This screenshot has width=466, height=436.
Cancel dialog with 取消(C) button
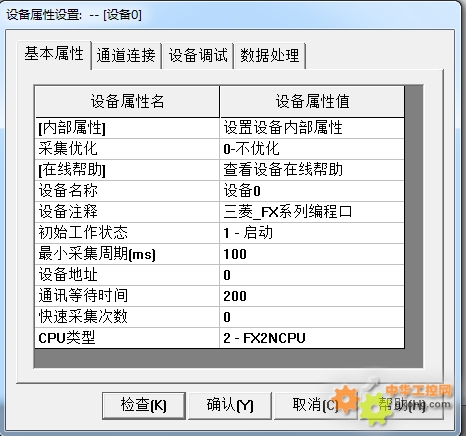315,405
